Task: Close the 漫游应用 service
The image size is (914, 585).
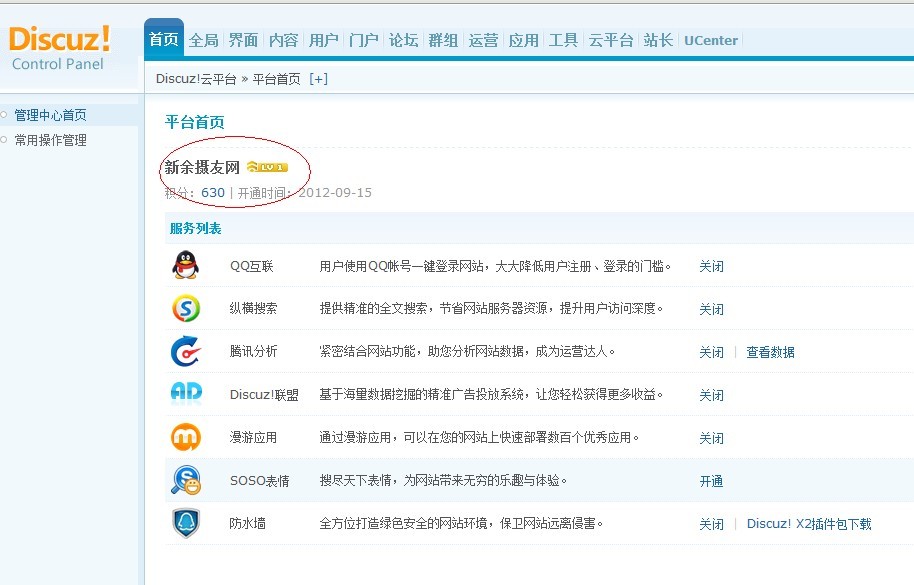Action: click(711, 438)
